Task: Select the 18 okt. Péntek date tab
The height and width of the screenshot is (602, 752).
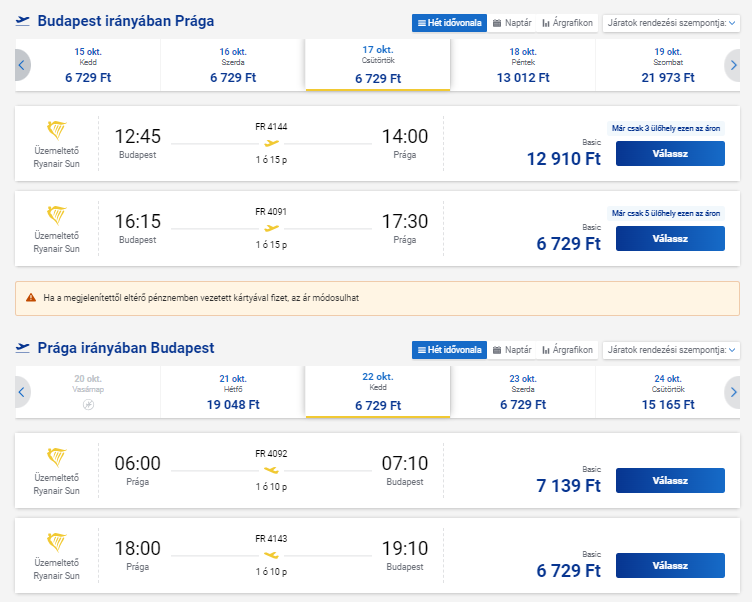Action: 523,65
